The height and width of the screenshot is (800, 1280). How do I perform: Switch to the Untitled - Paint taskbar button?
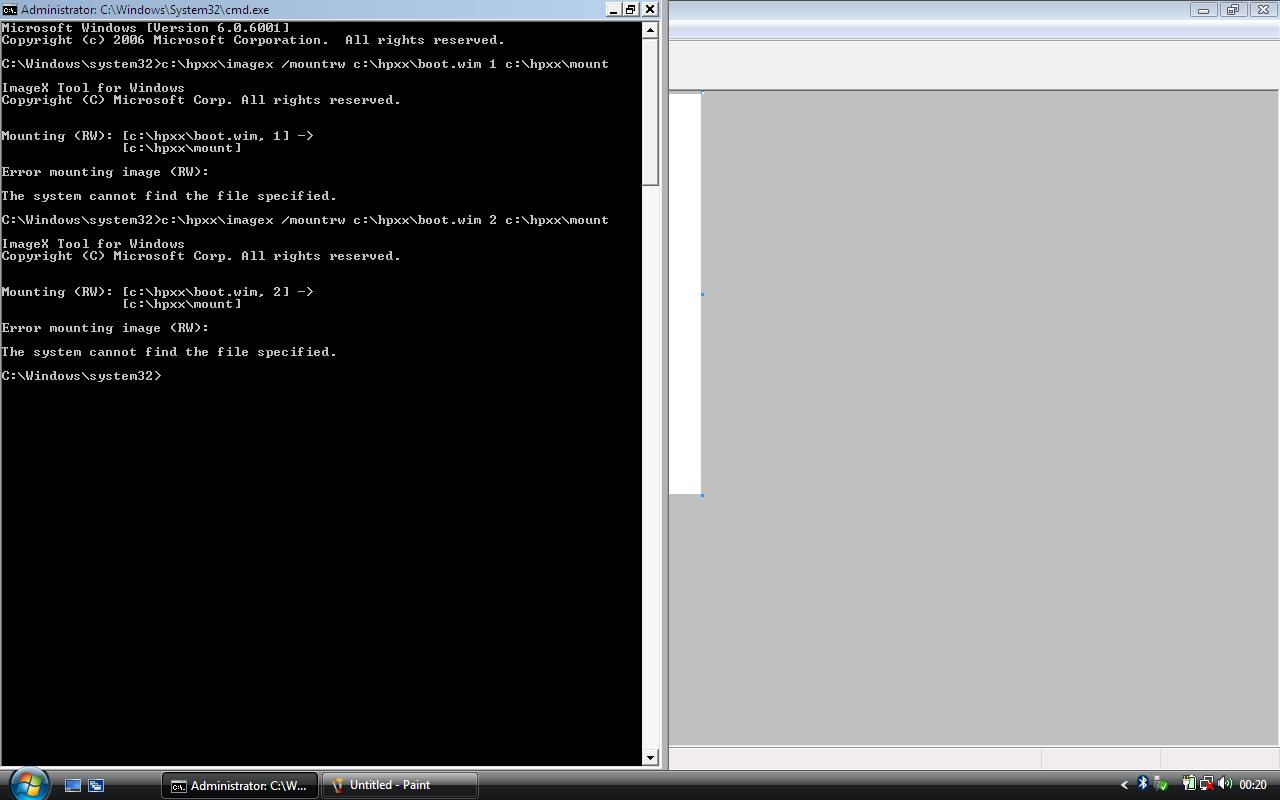pos(399,785)
